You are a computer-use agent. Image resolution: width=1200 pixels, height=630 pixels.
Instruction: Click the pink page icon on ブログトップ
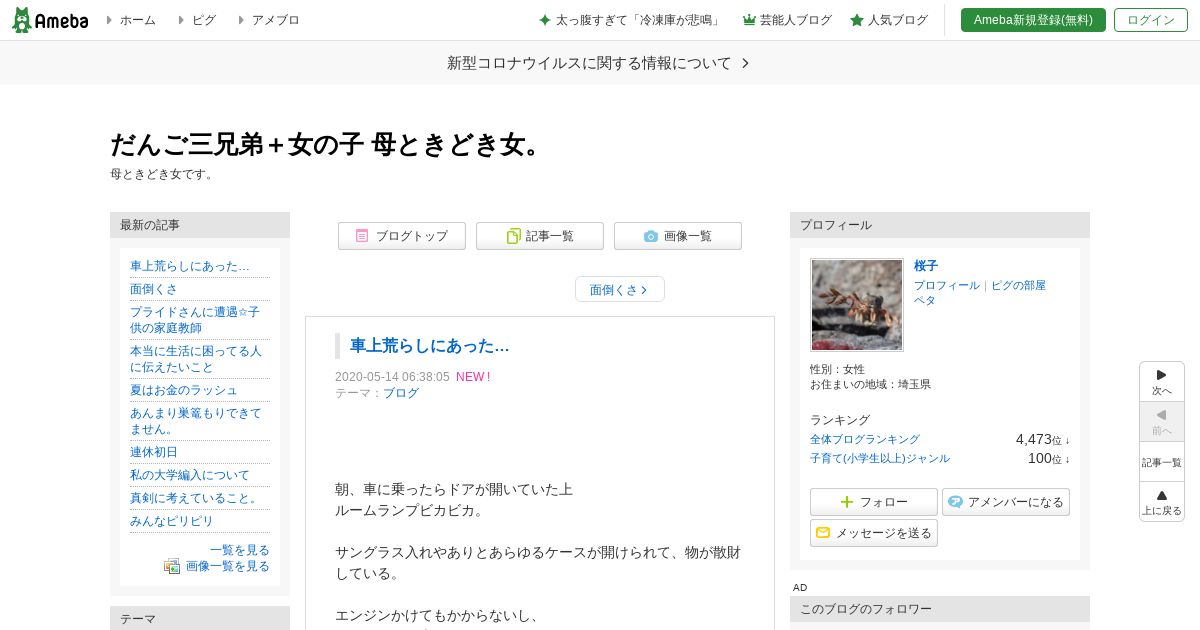362,236
